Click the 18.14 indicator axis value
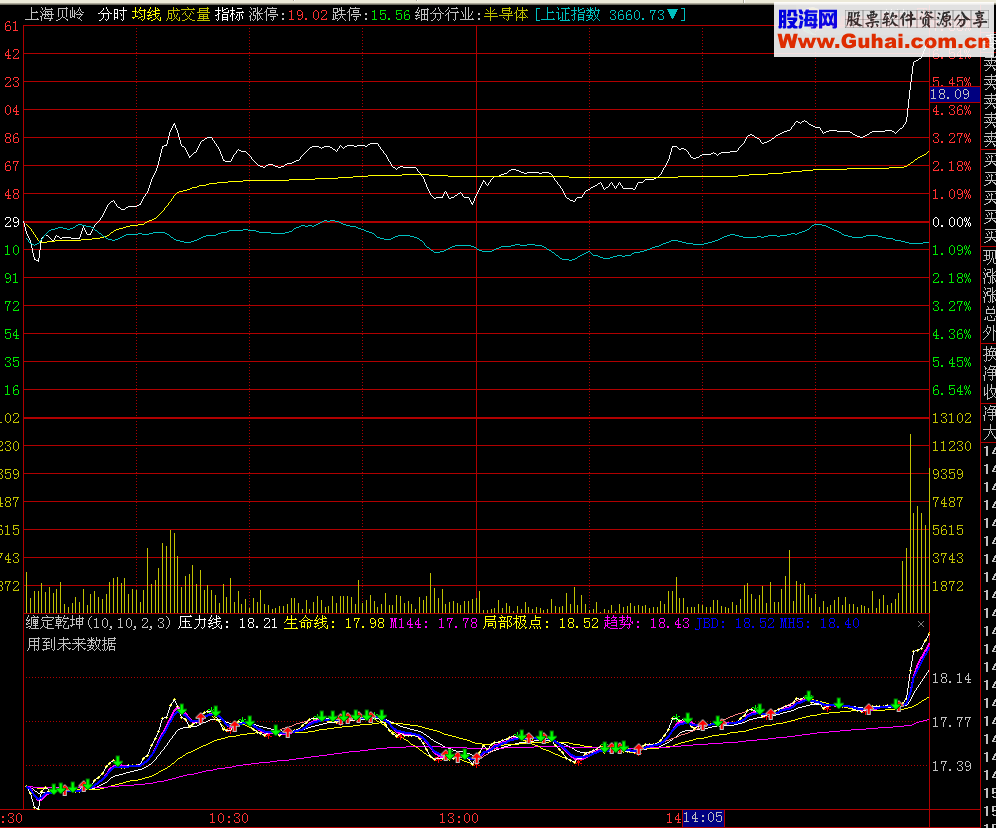Image resolution: width=996 pixels, height=828 pixels. coord(952,679)
